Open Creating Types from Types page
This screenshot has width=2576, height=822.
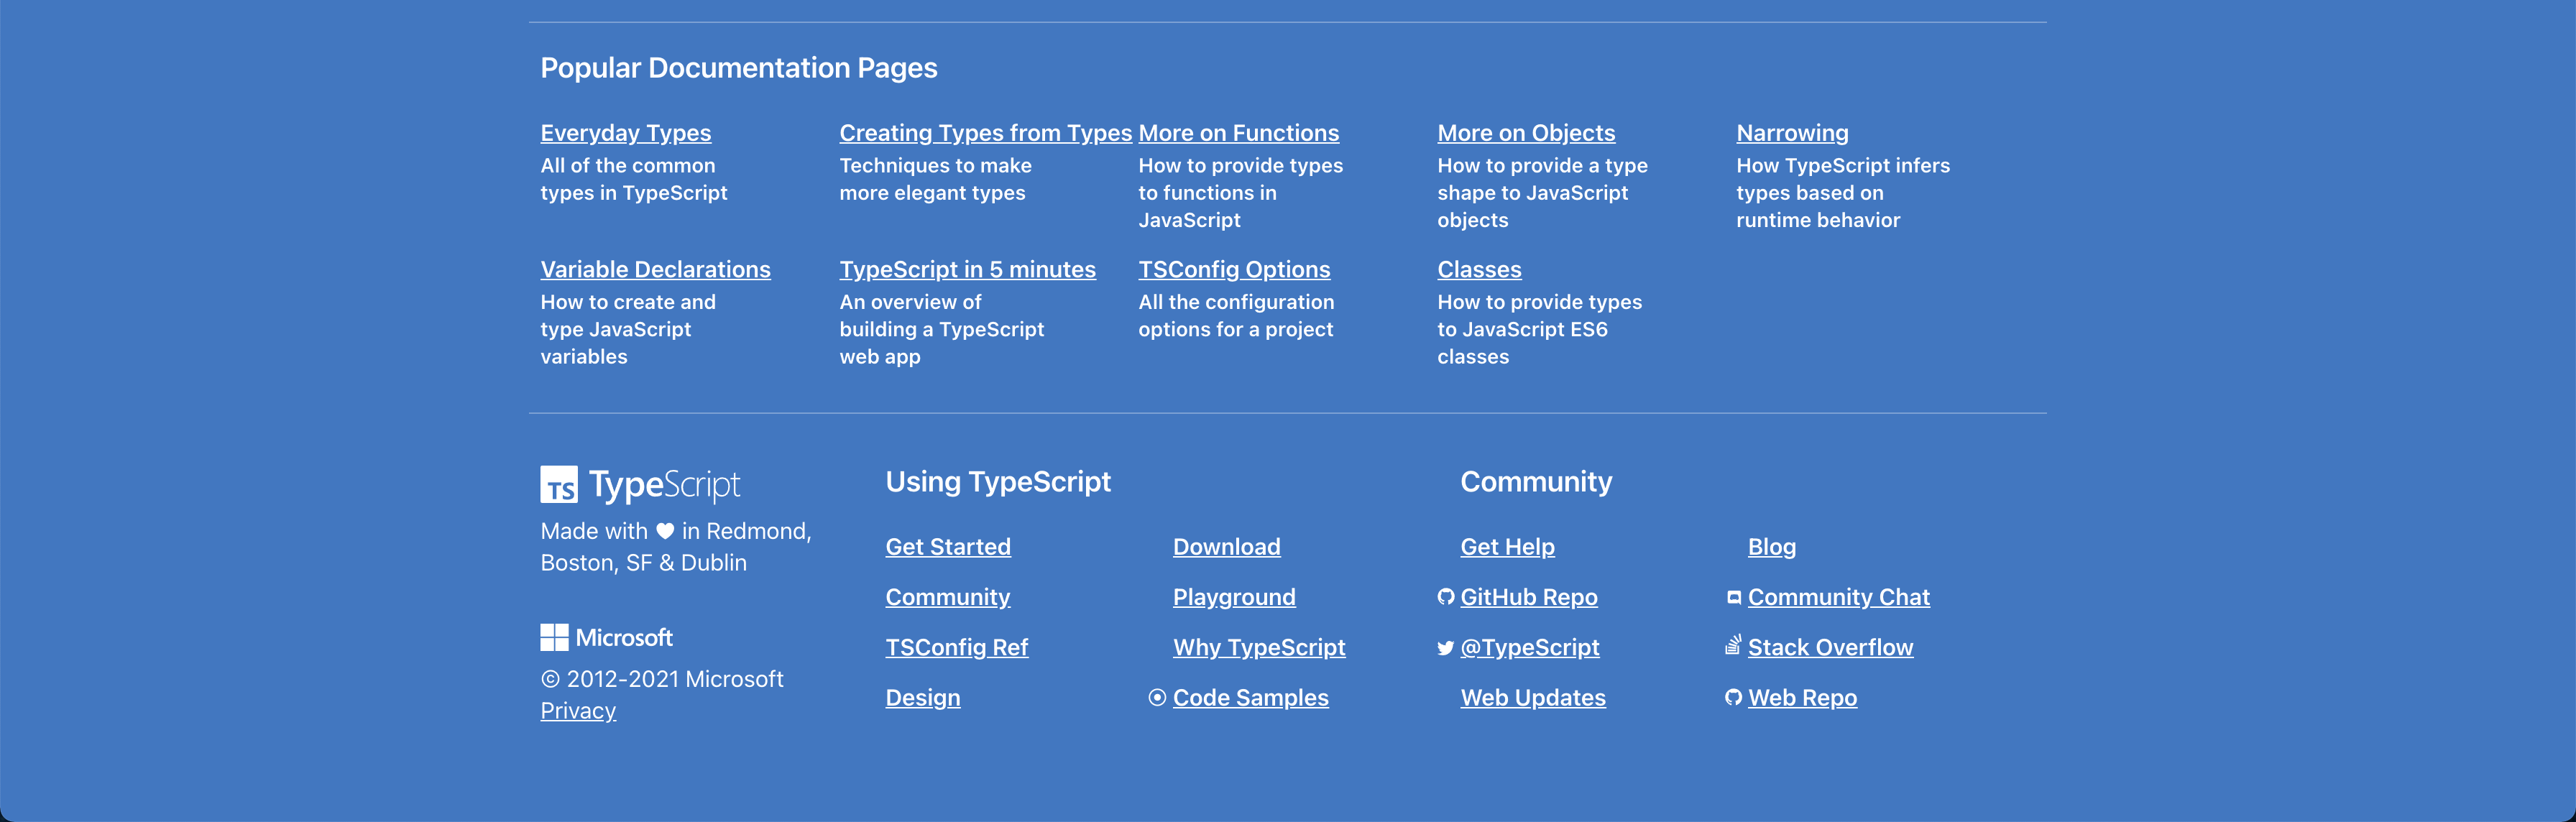(x=984, y=133)
